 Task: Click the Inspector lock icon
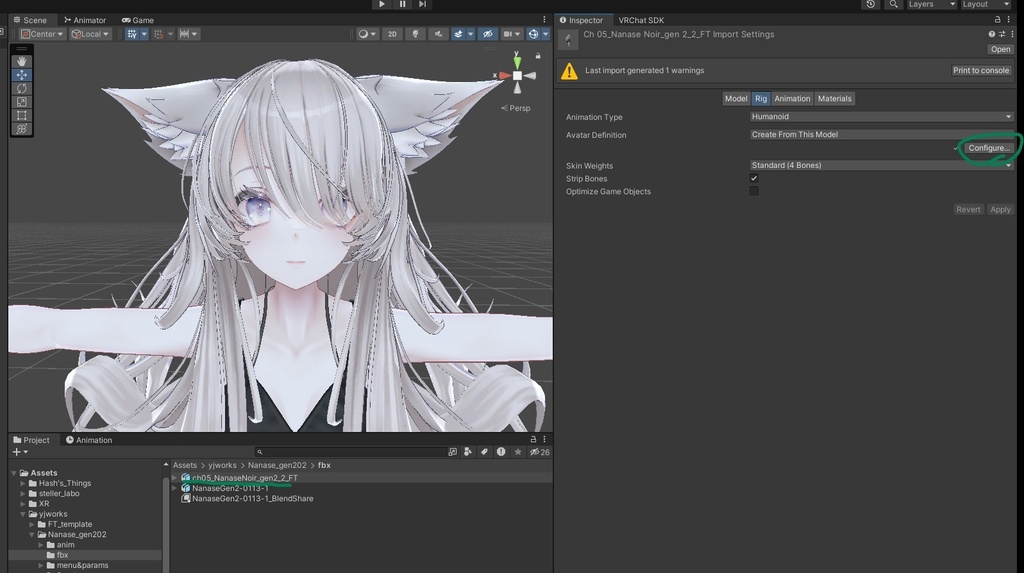pos(997,20)
